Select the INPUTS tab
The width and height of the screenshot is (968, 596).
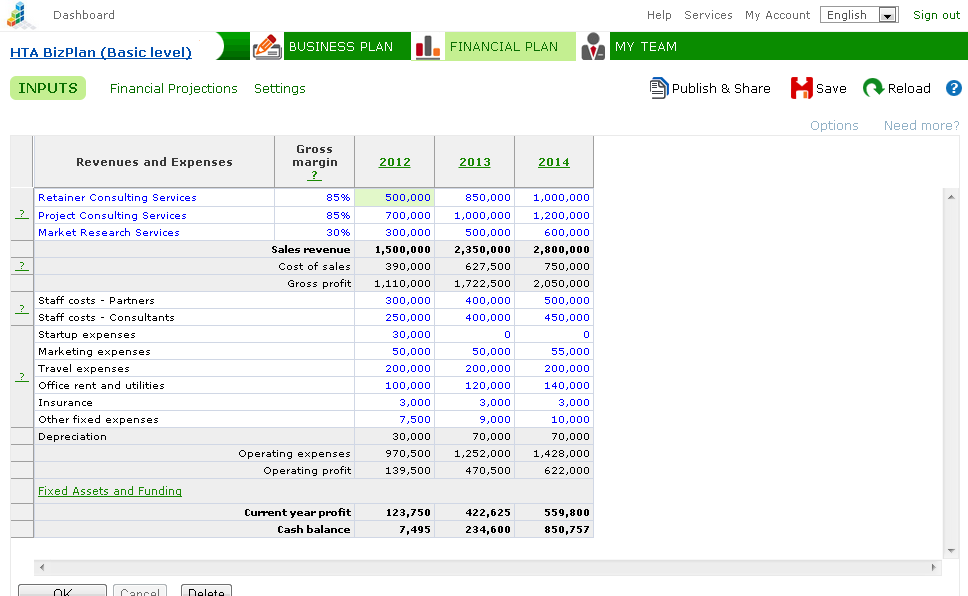coord(48,88)
